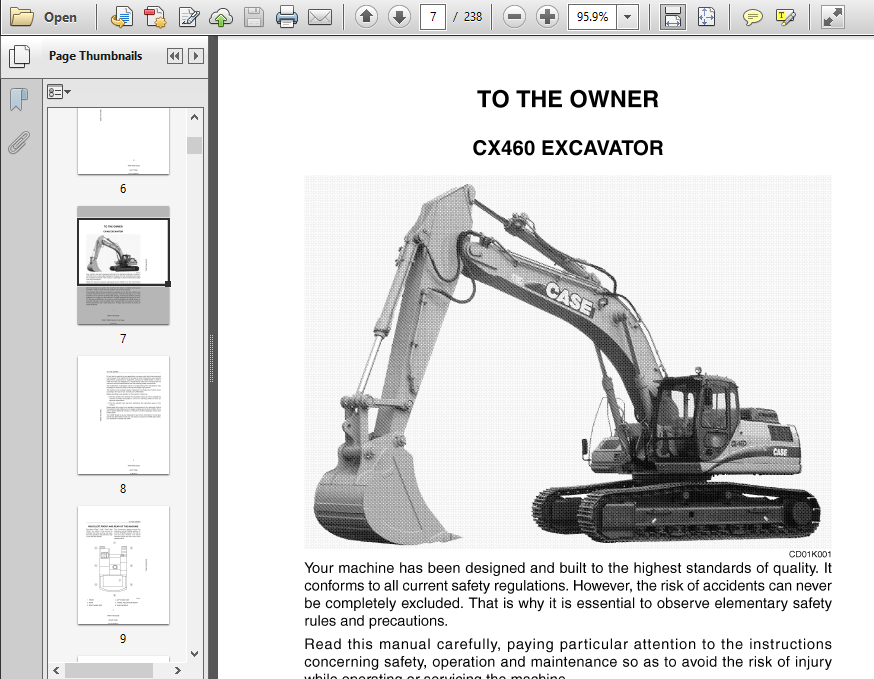Click the Open folder icon

[x=22, y=17]
